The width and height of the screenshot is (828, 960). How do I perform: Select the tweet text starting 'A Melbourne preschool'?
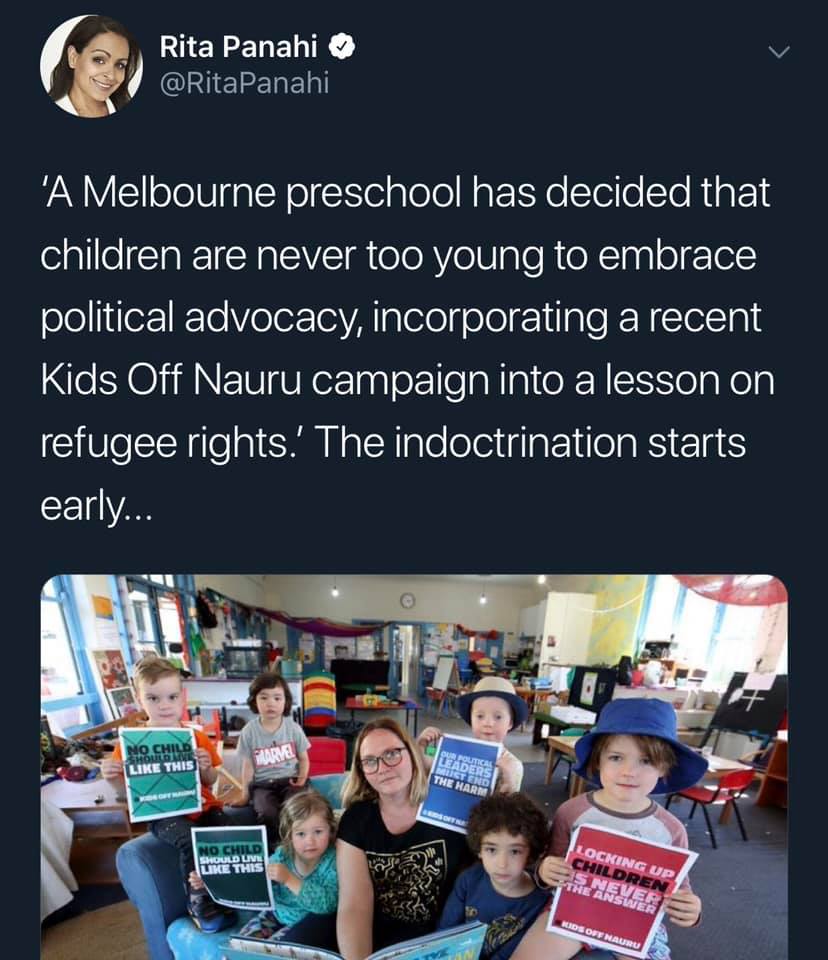coord(407,348)
